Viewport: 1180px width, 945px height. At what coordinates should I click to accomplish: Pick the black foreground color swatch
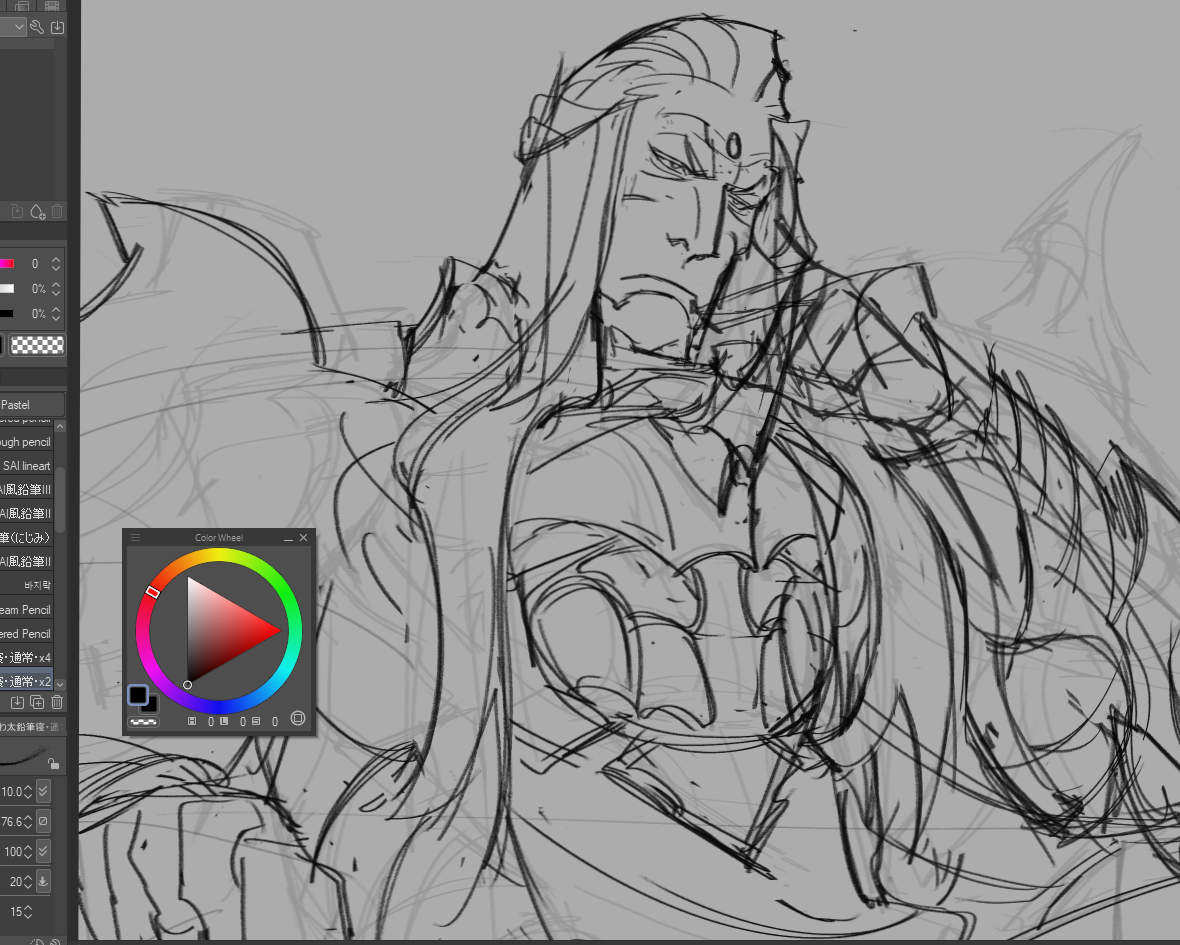point(138,695)
